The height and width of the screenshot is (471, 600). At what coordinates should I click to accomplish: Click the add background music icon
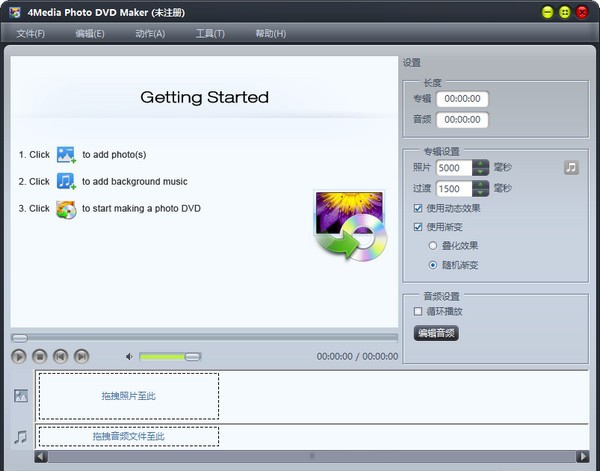point(66,181)
